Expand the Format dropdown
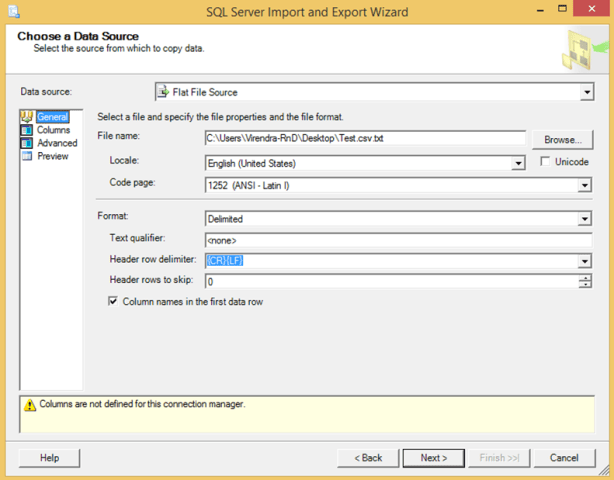The width and height of the screenshot is (614, 480). click(x=584, y=218)
